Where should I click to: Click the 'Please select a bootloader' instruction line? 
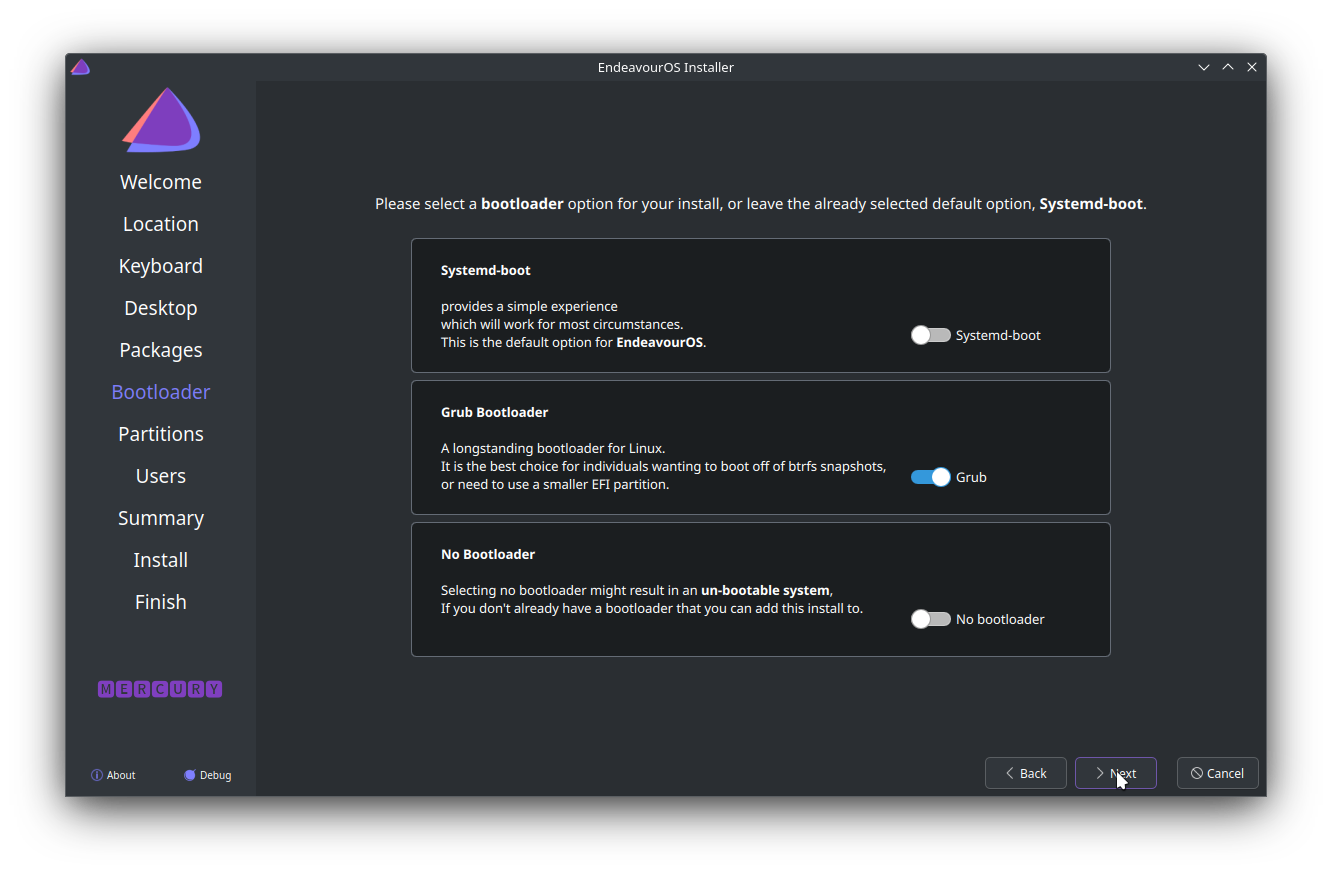click(761, 203)
